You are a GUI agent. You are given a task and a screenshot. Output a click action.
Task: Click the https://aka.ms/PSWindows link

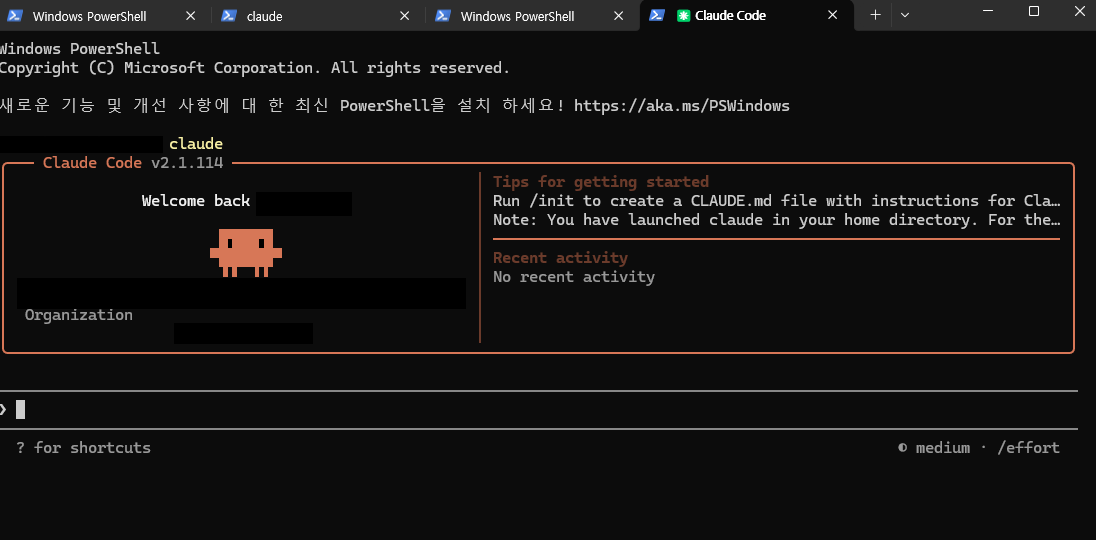(x=682, y=106)
